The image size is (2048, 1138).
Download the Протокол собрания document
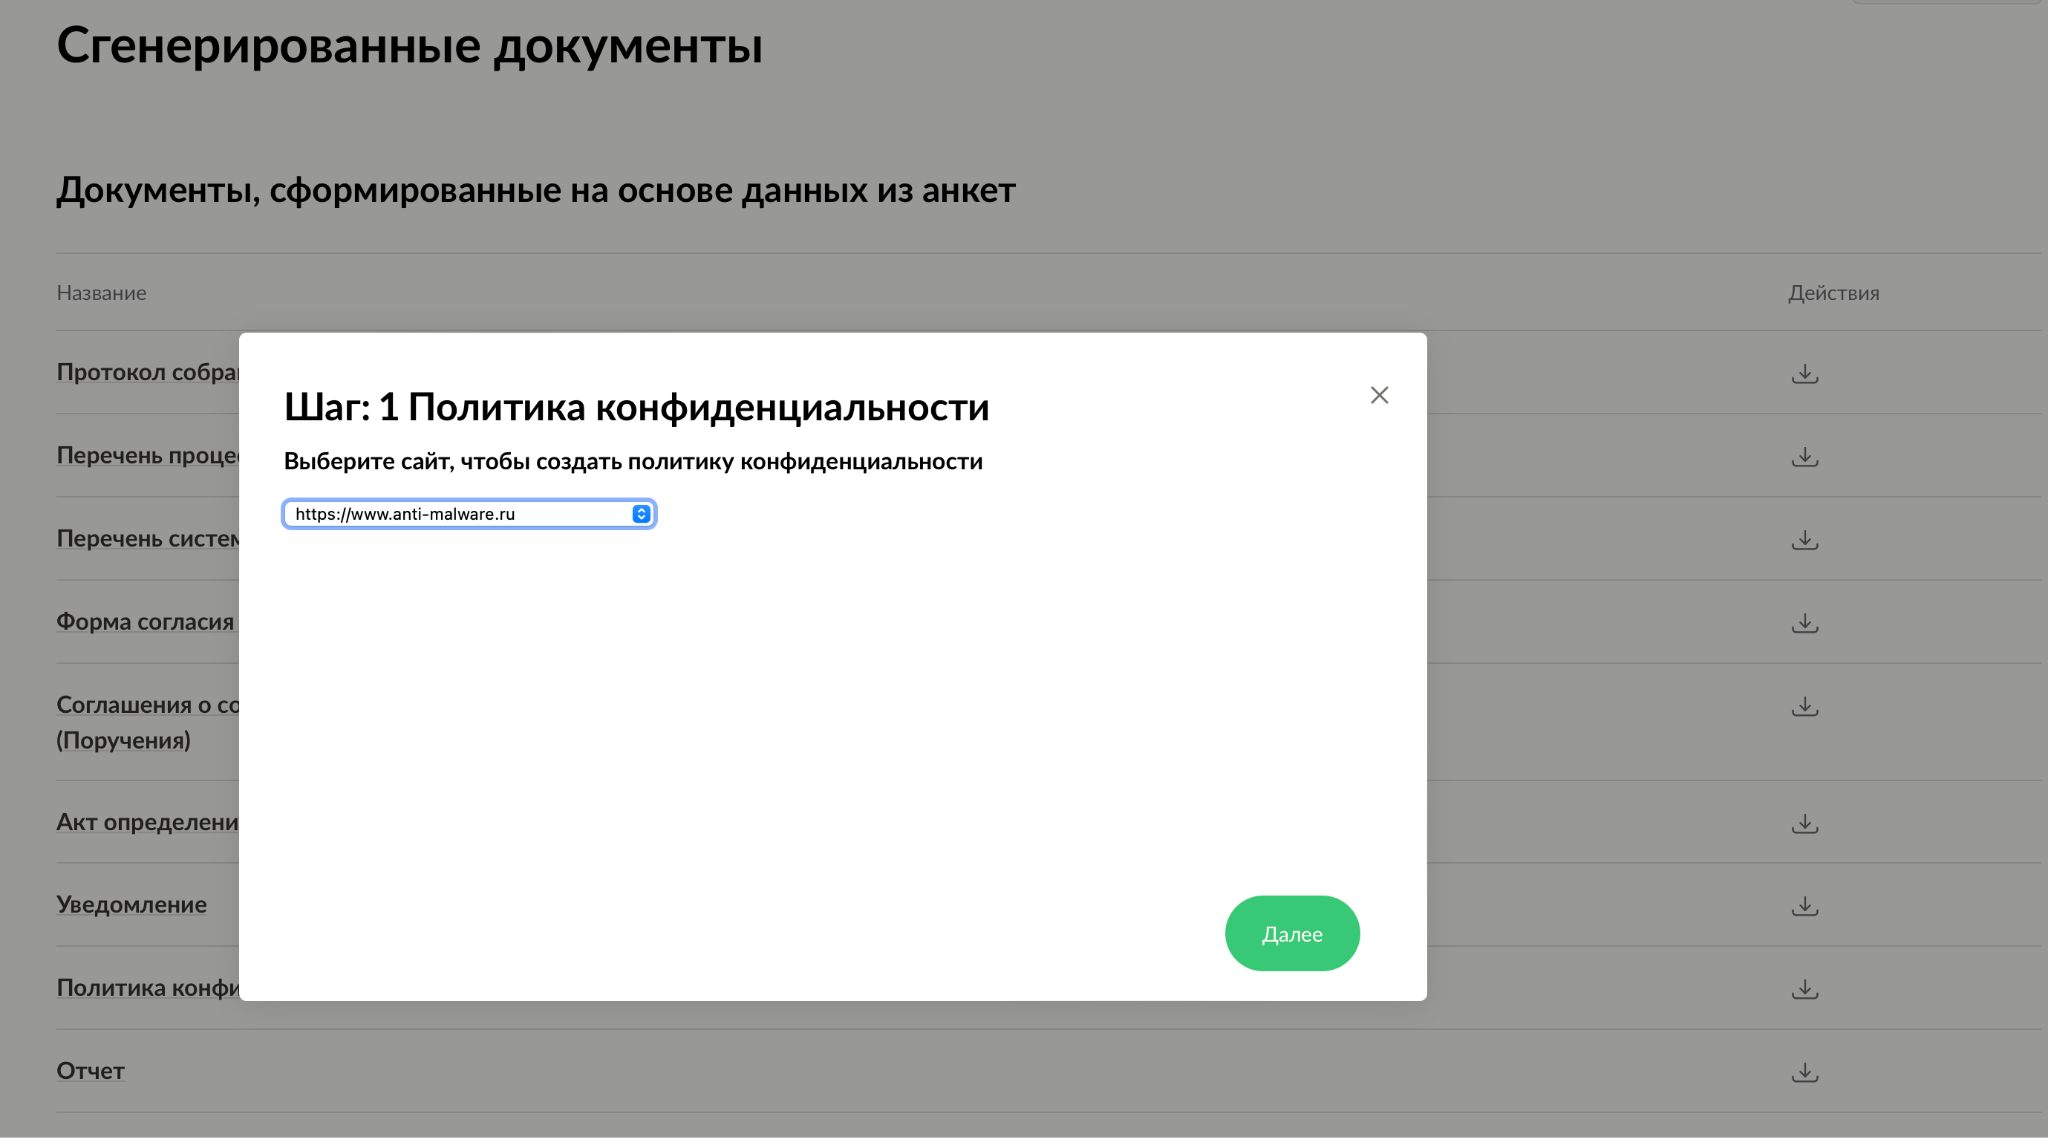coord(1804,374)
